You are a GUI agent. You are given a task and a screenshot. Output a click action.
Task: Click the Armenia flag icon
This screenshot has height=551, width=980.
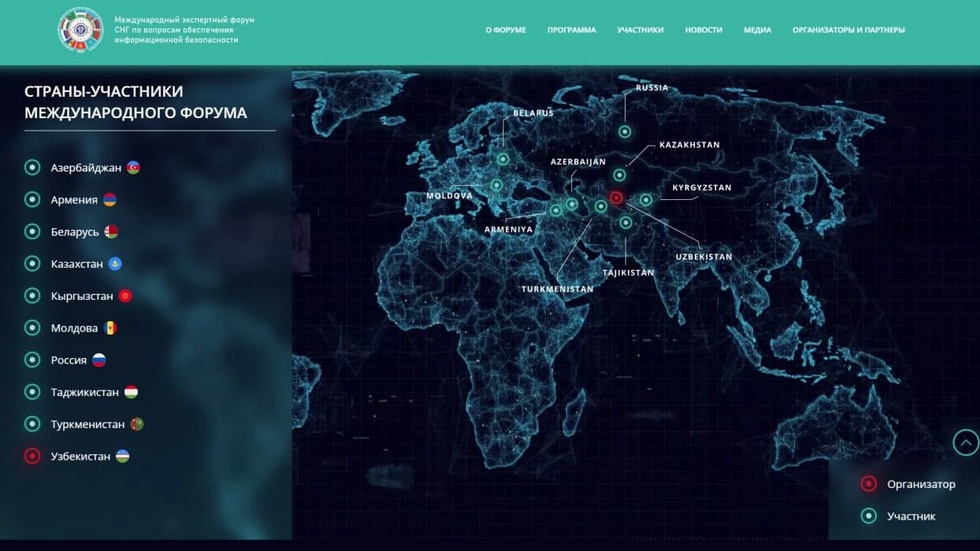tap(110, 200)
